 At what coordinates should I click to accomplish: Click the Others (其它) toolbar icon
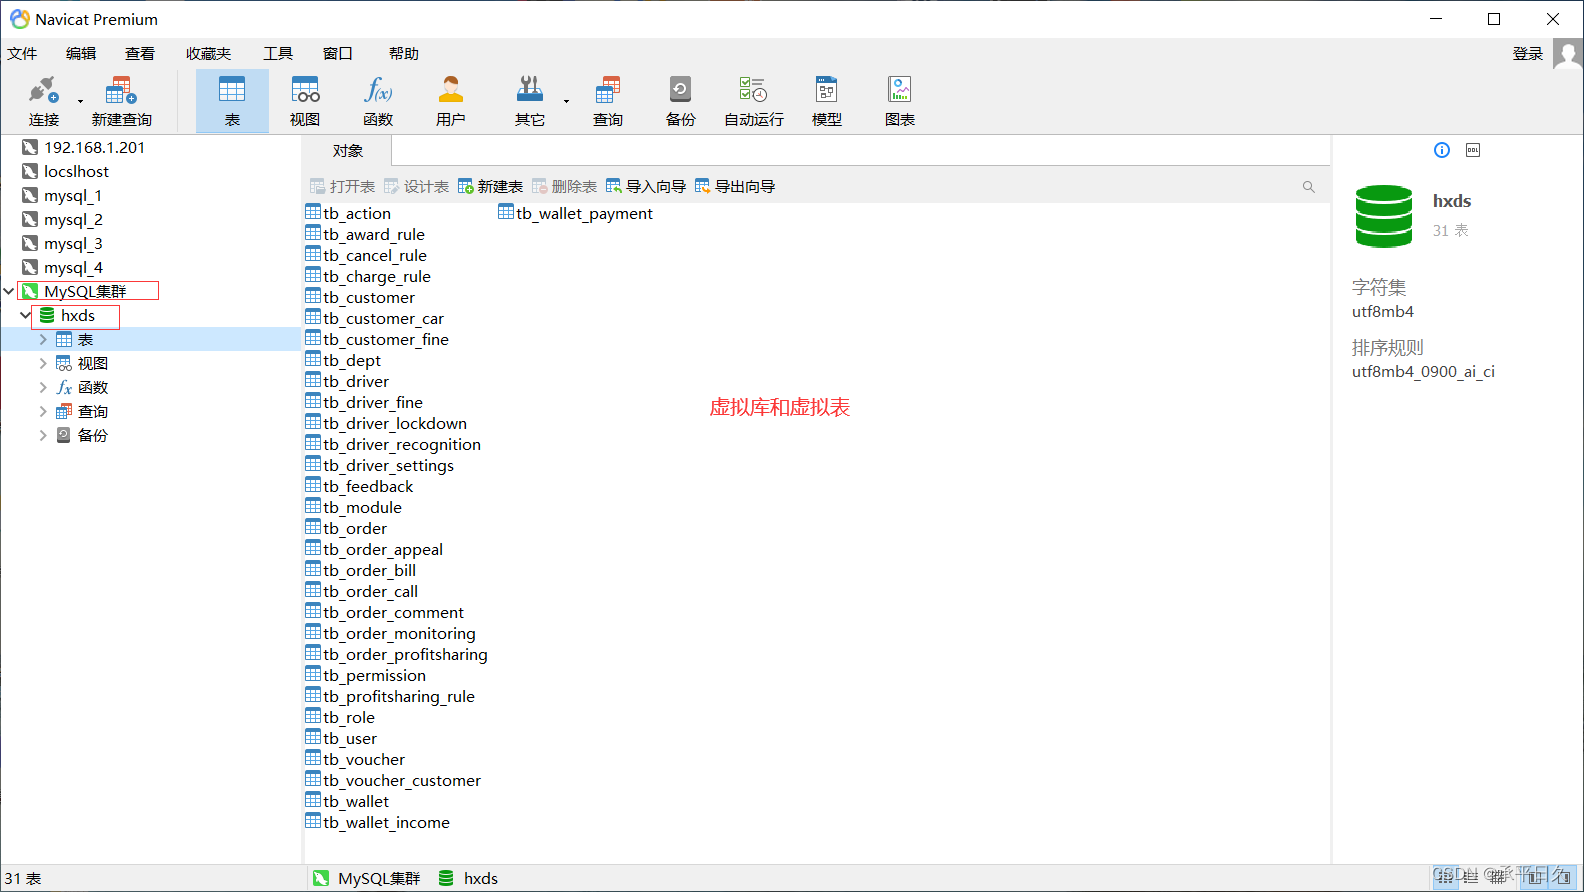click(530, 101)
